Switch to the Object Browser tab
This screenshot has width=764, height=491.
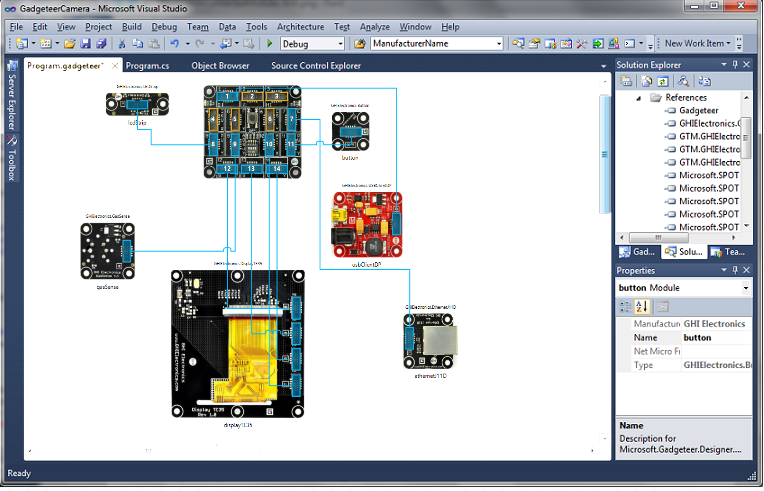[220, 65]
